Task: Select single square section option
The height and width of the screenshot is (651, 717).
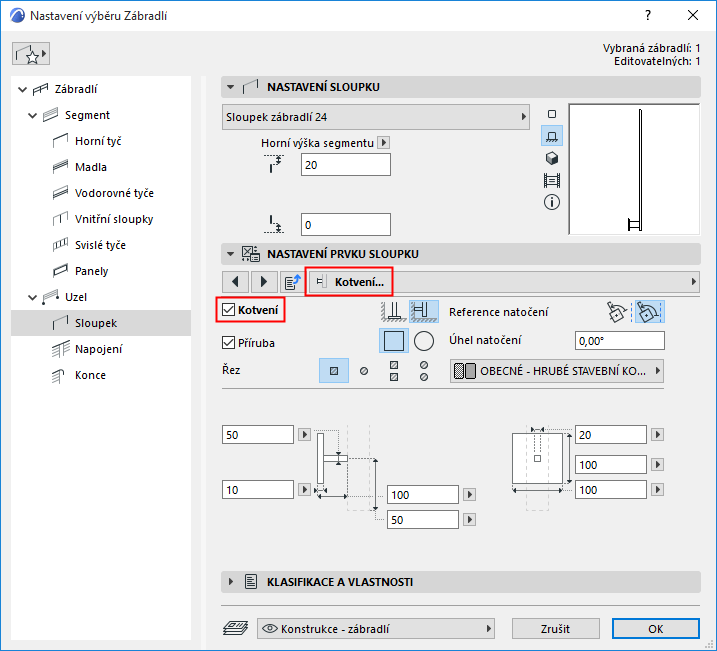Action: [x=334, y=371]
